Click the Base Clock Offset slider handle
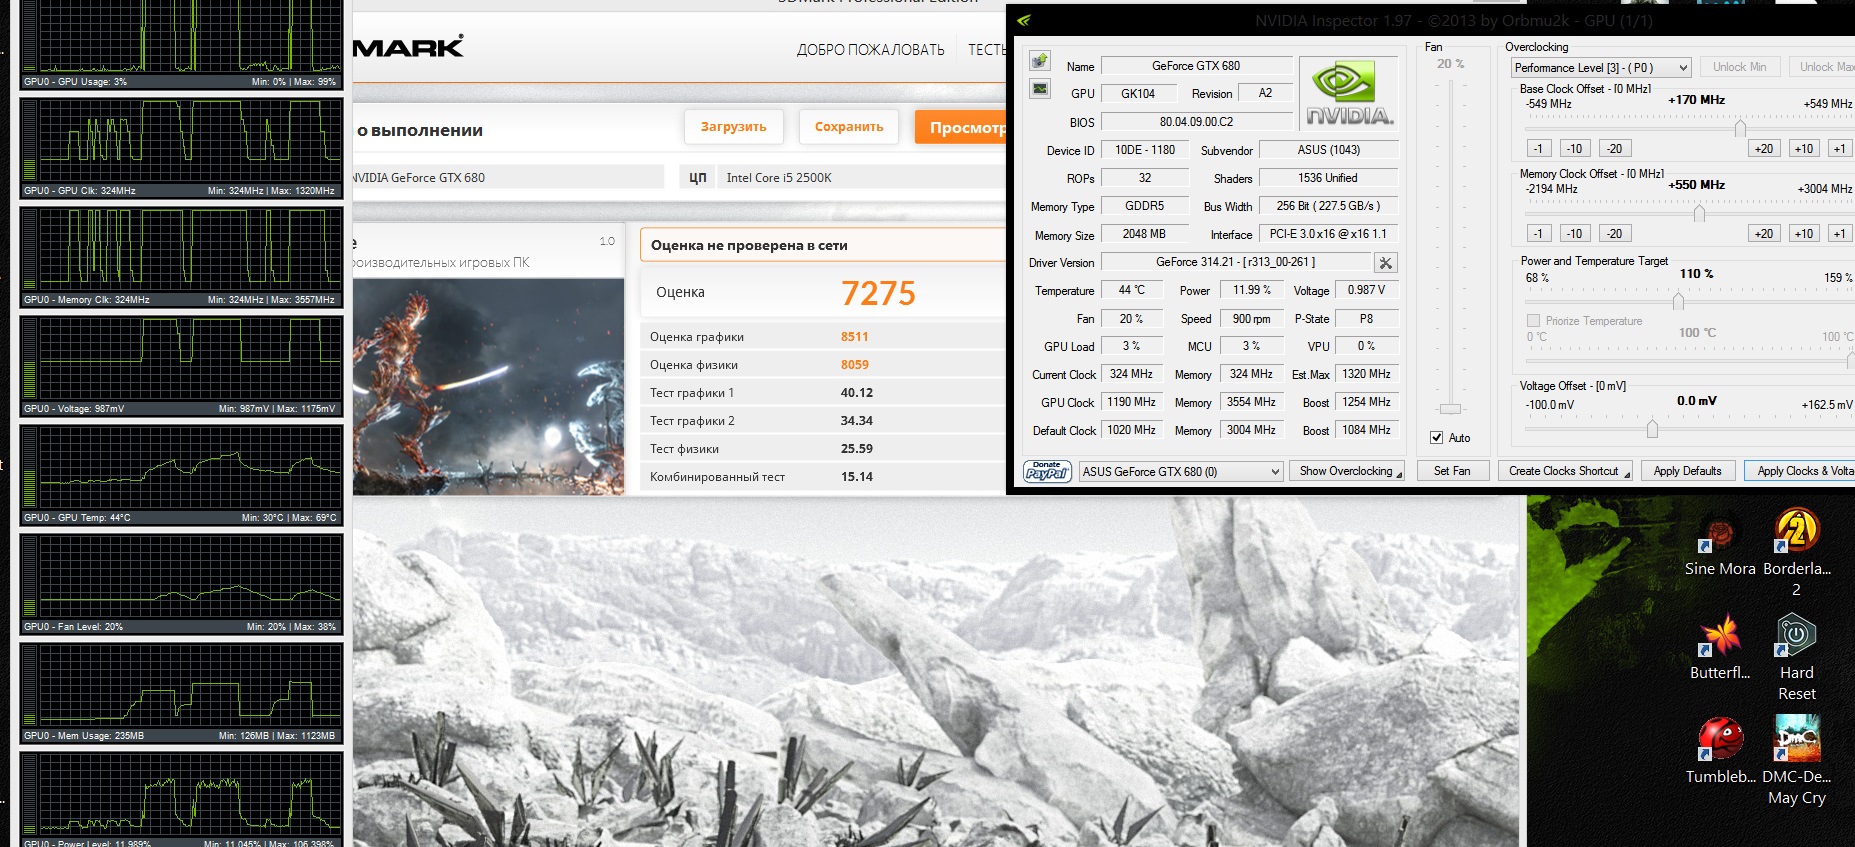1855x847 pixels. point(1740,128)
